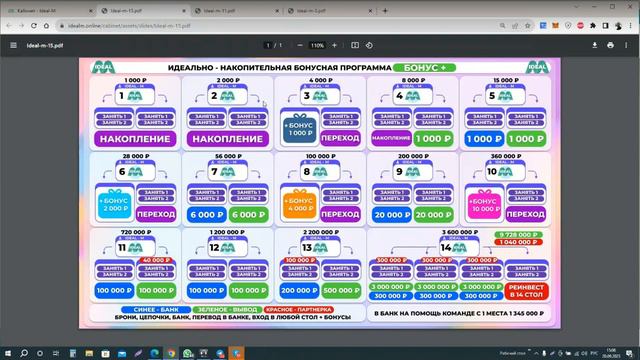Close the Ideal-m-3.pdf tab
This screenshot has height=360, width=640.
click(371, 11)
